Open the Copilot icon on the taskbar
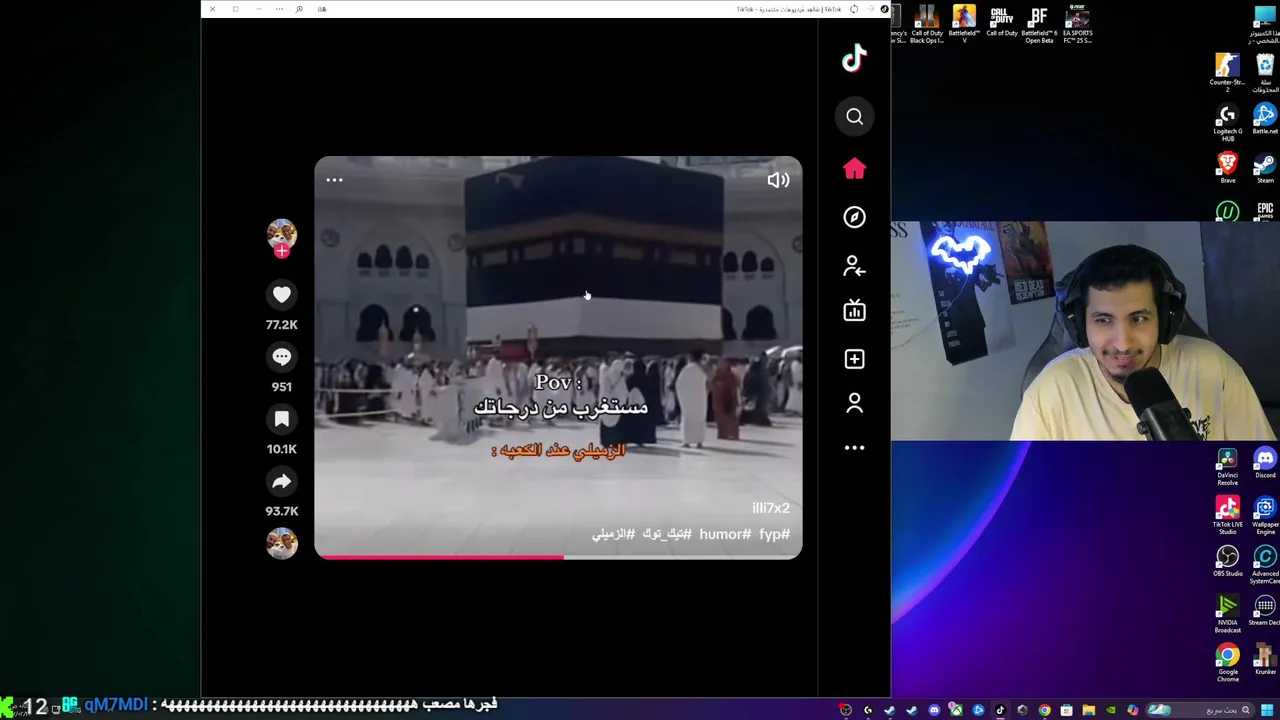This screenshot has width=1280, height=720. coord(1133,710)
